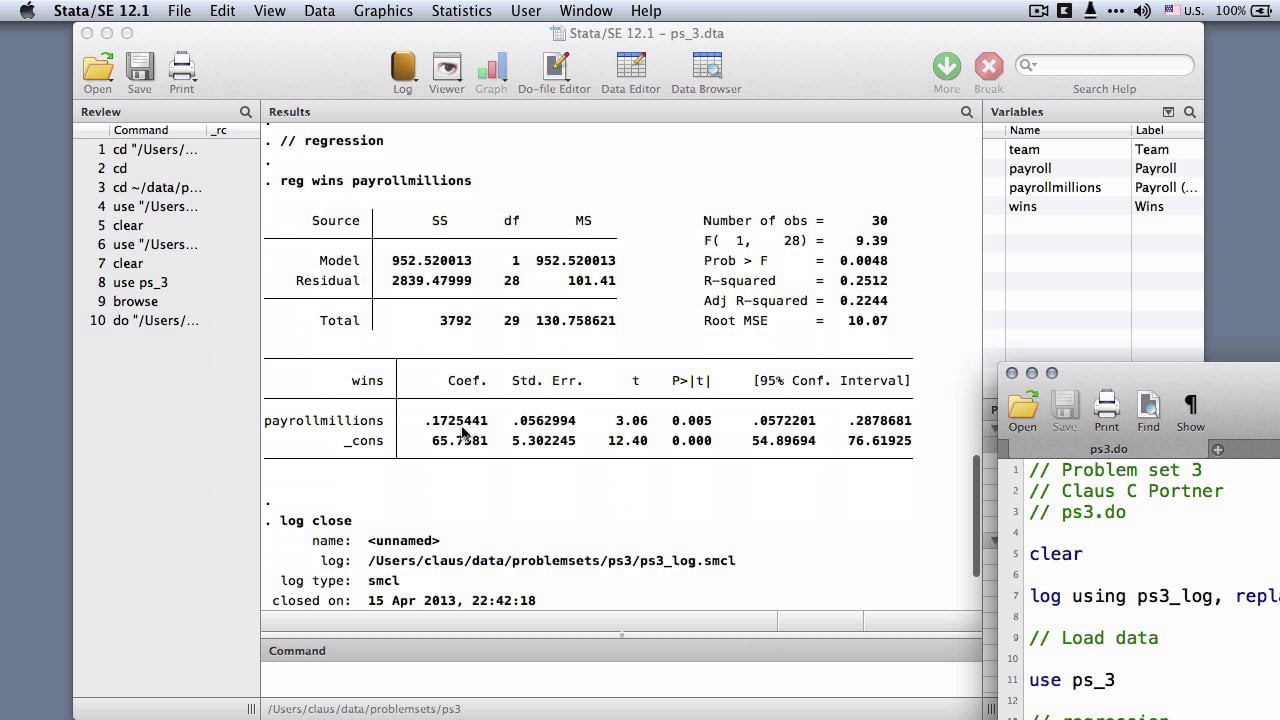Screen dimensions: 1280x720
Task: Open the Statistics menu
Action: click(x=461, y=11)
